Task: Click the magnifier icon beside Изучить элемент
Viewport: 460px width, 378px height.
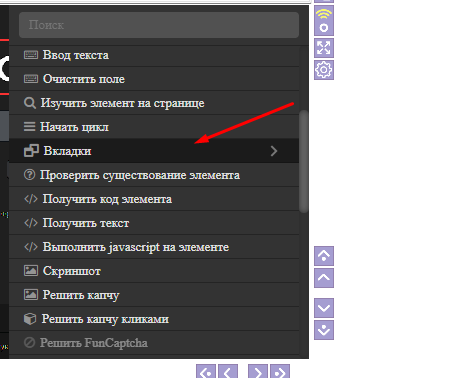Action: 30,103
